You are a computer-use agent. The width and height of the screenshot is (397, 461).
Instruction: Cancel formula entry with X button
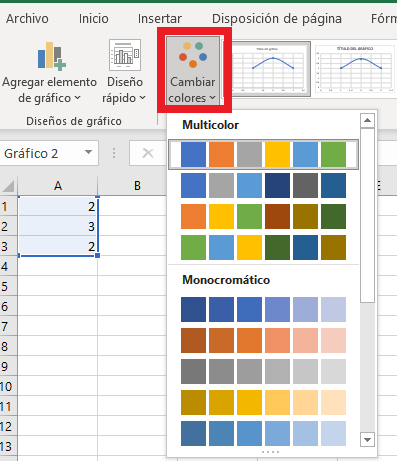tap(148, 153)
